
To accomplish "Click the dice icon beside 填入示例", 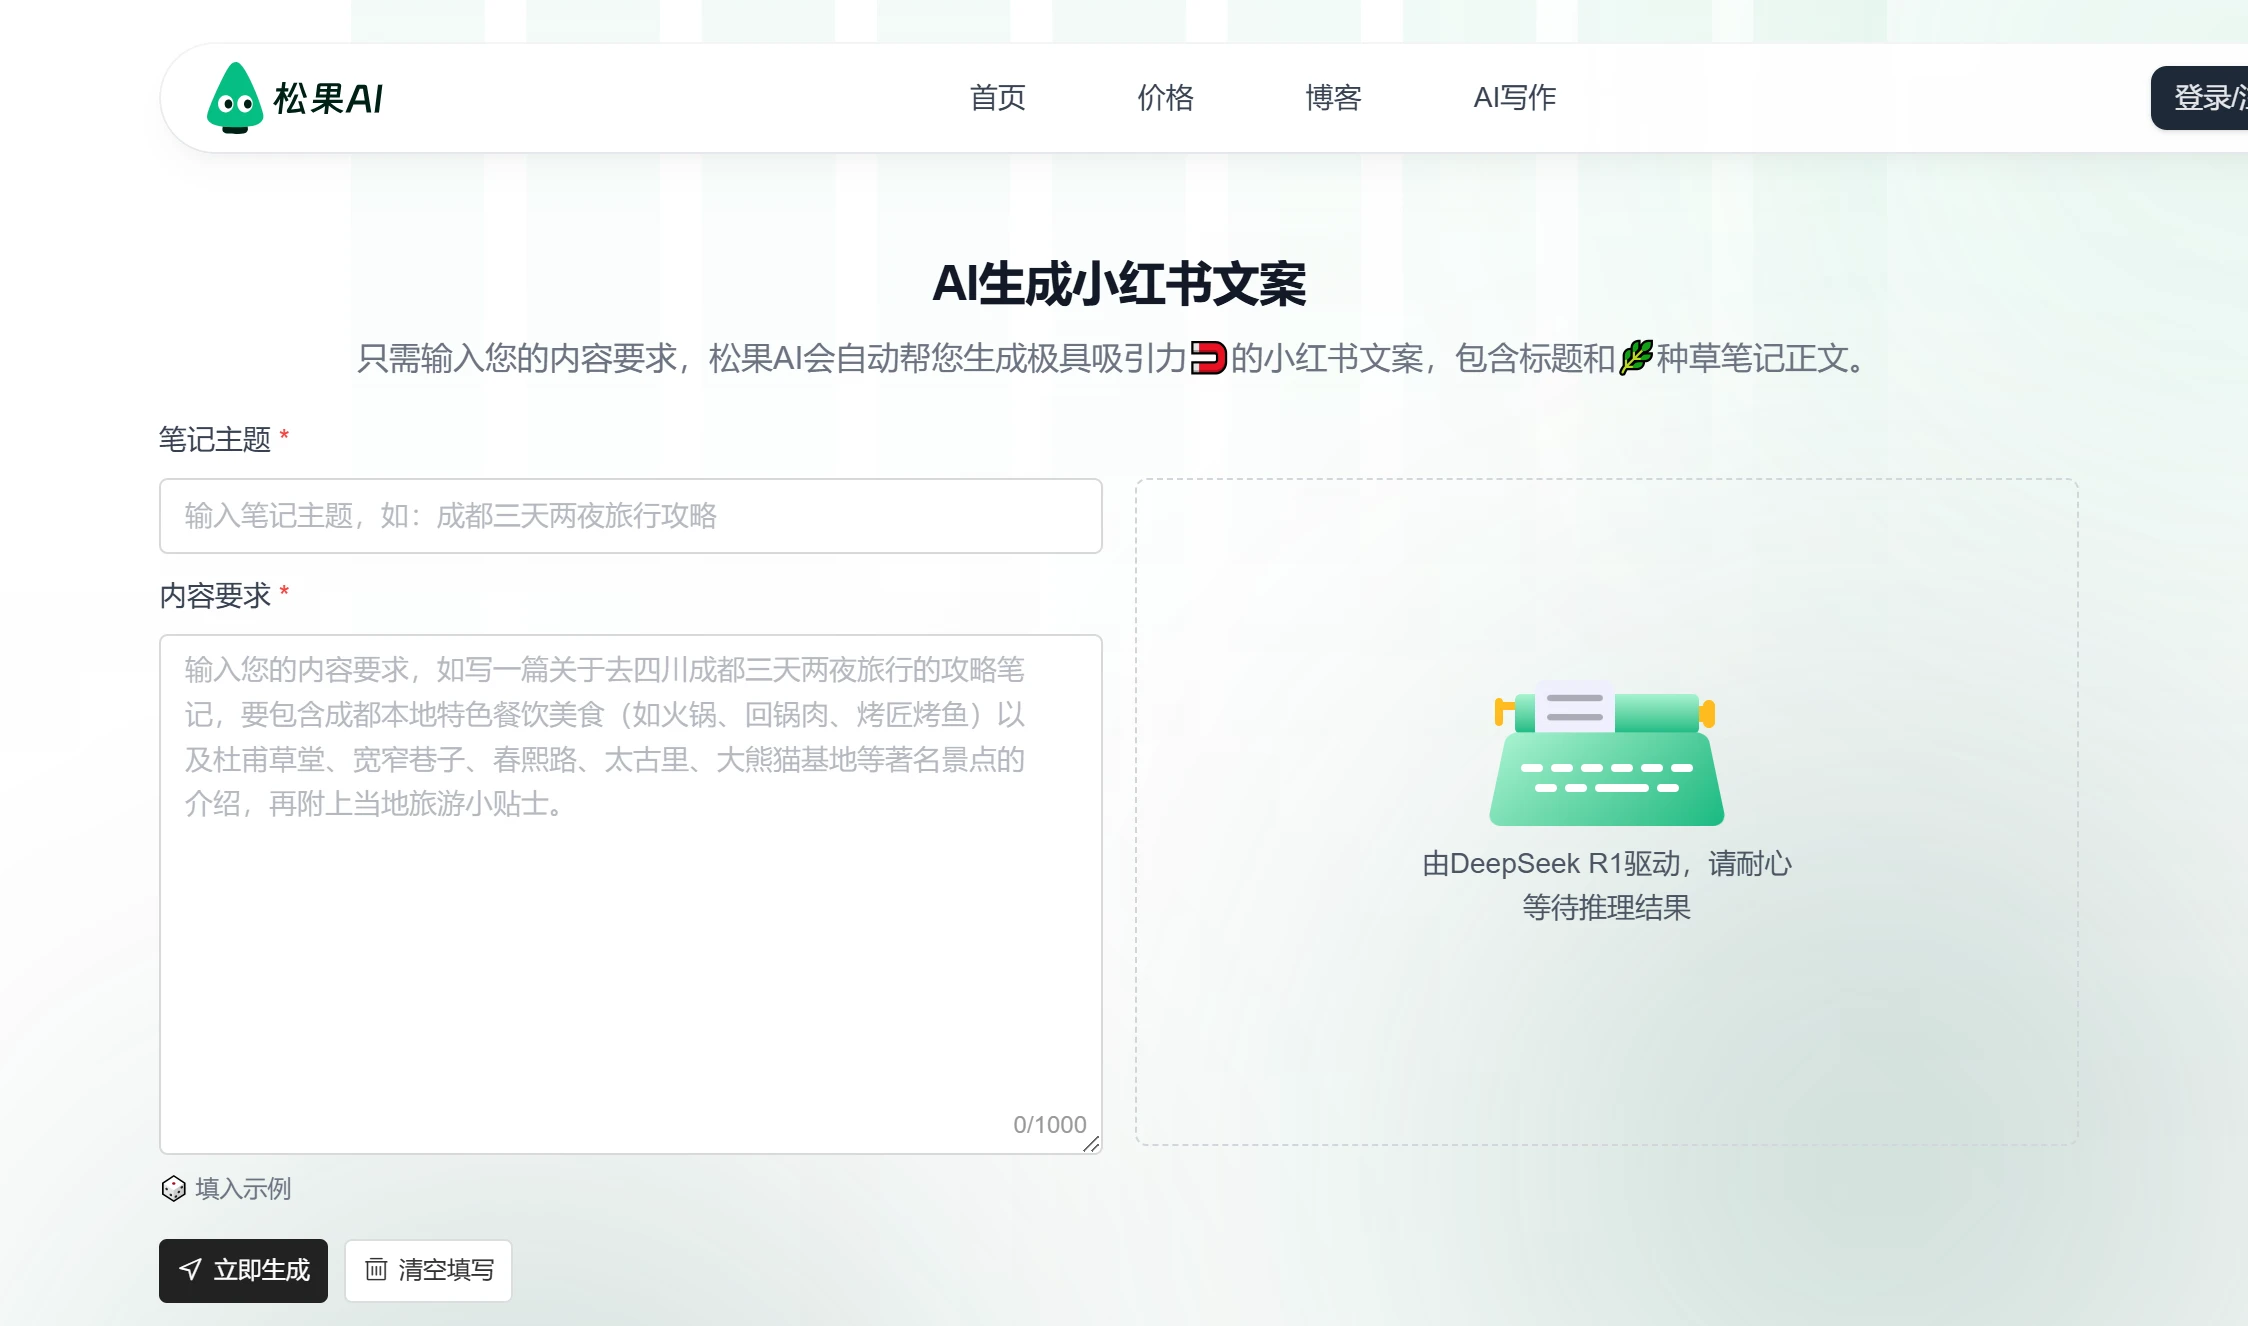I will (174, 1188).
